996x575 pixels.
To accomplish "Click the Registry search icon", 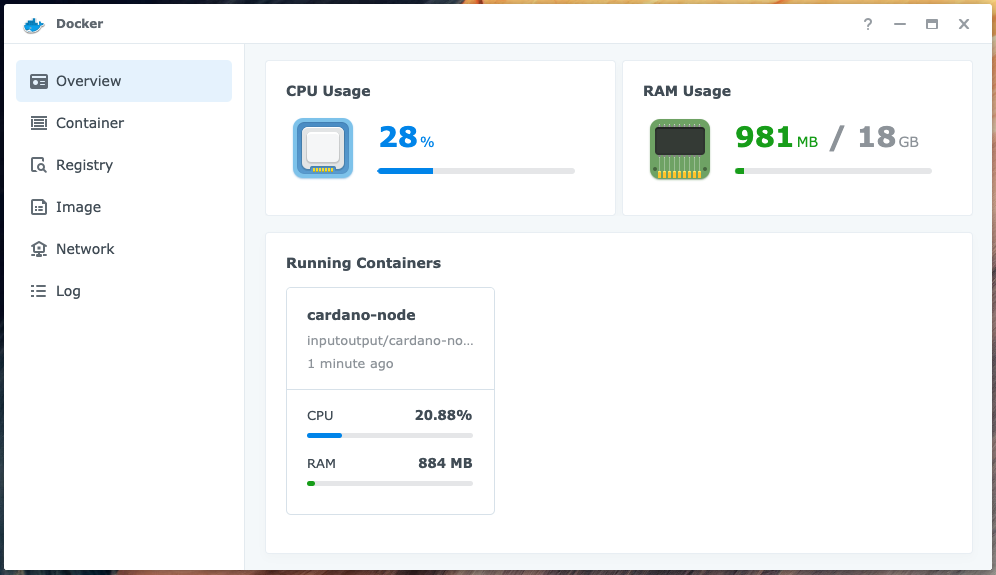I will click(39, 165).
